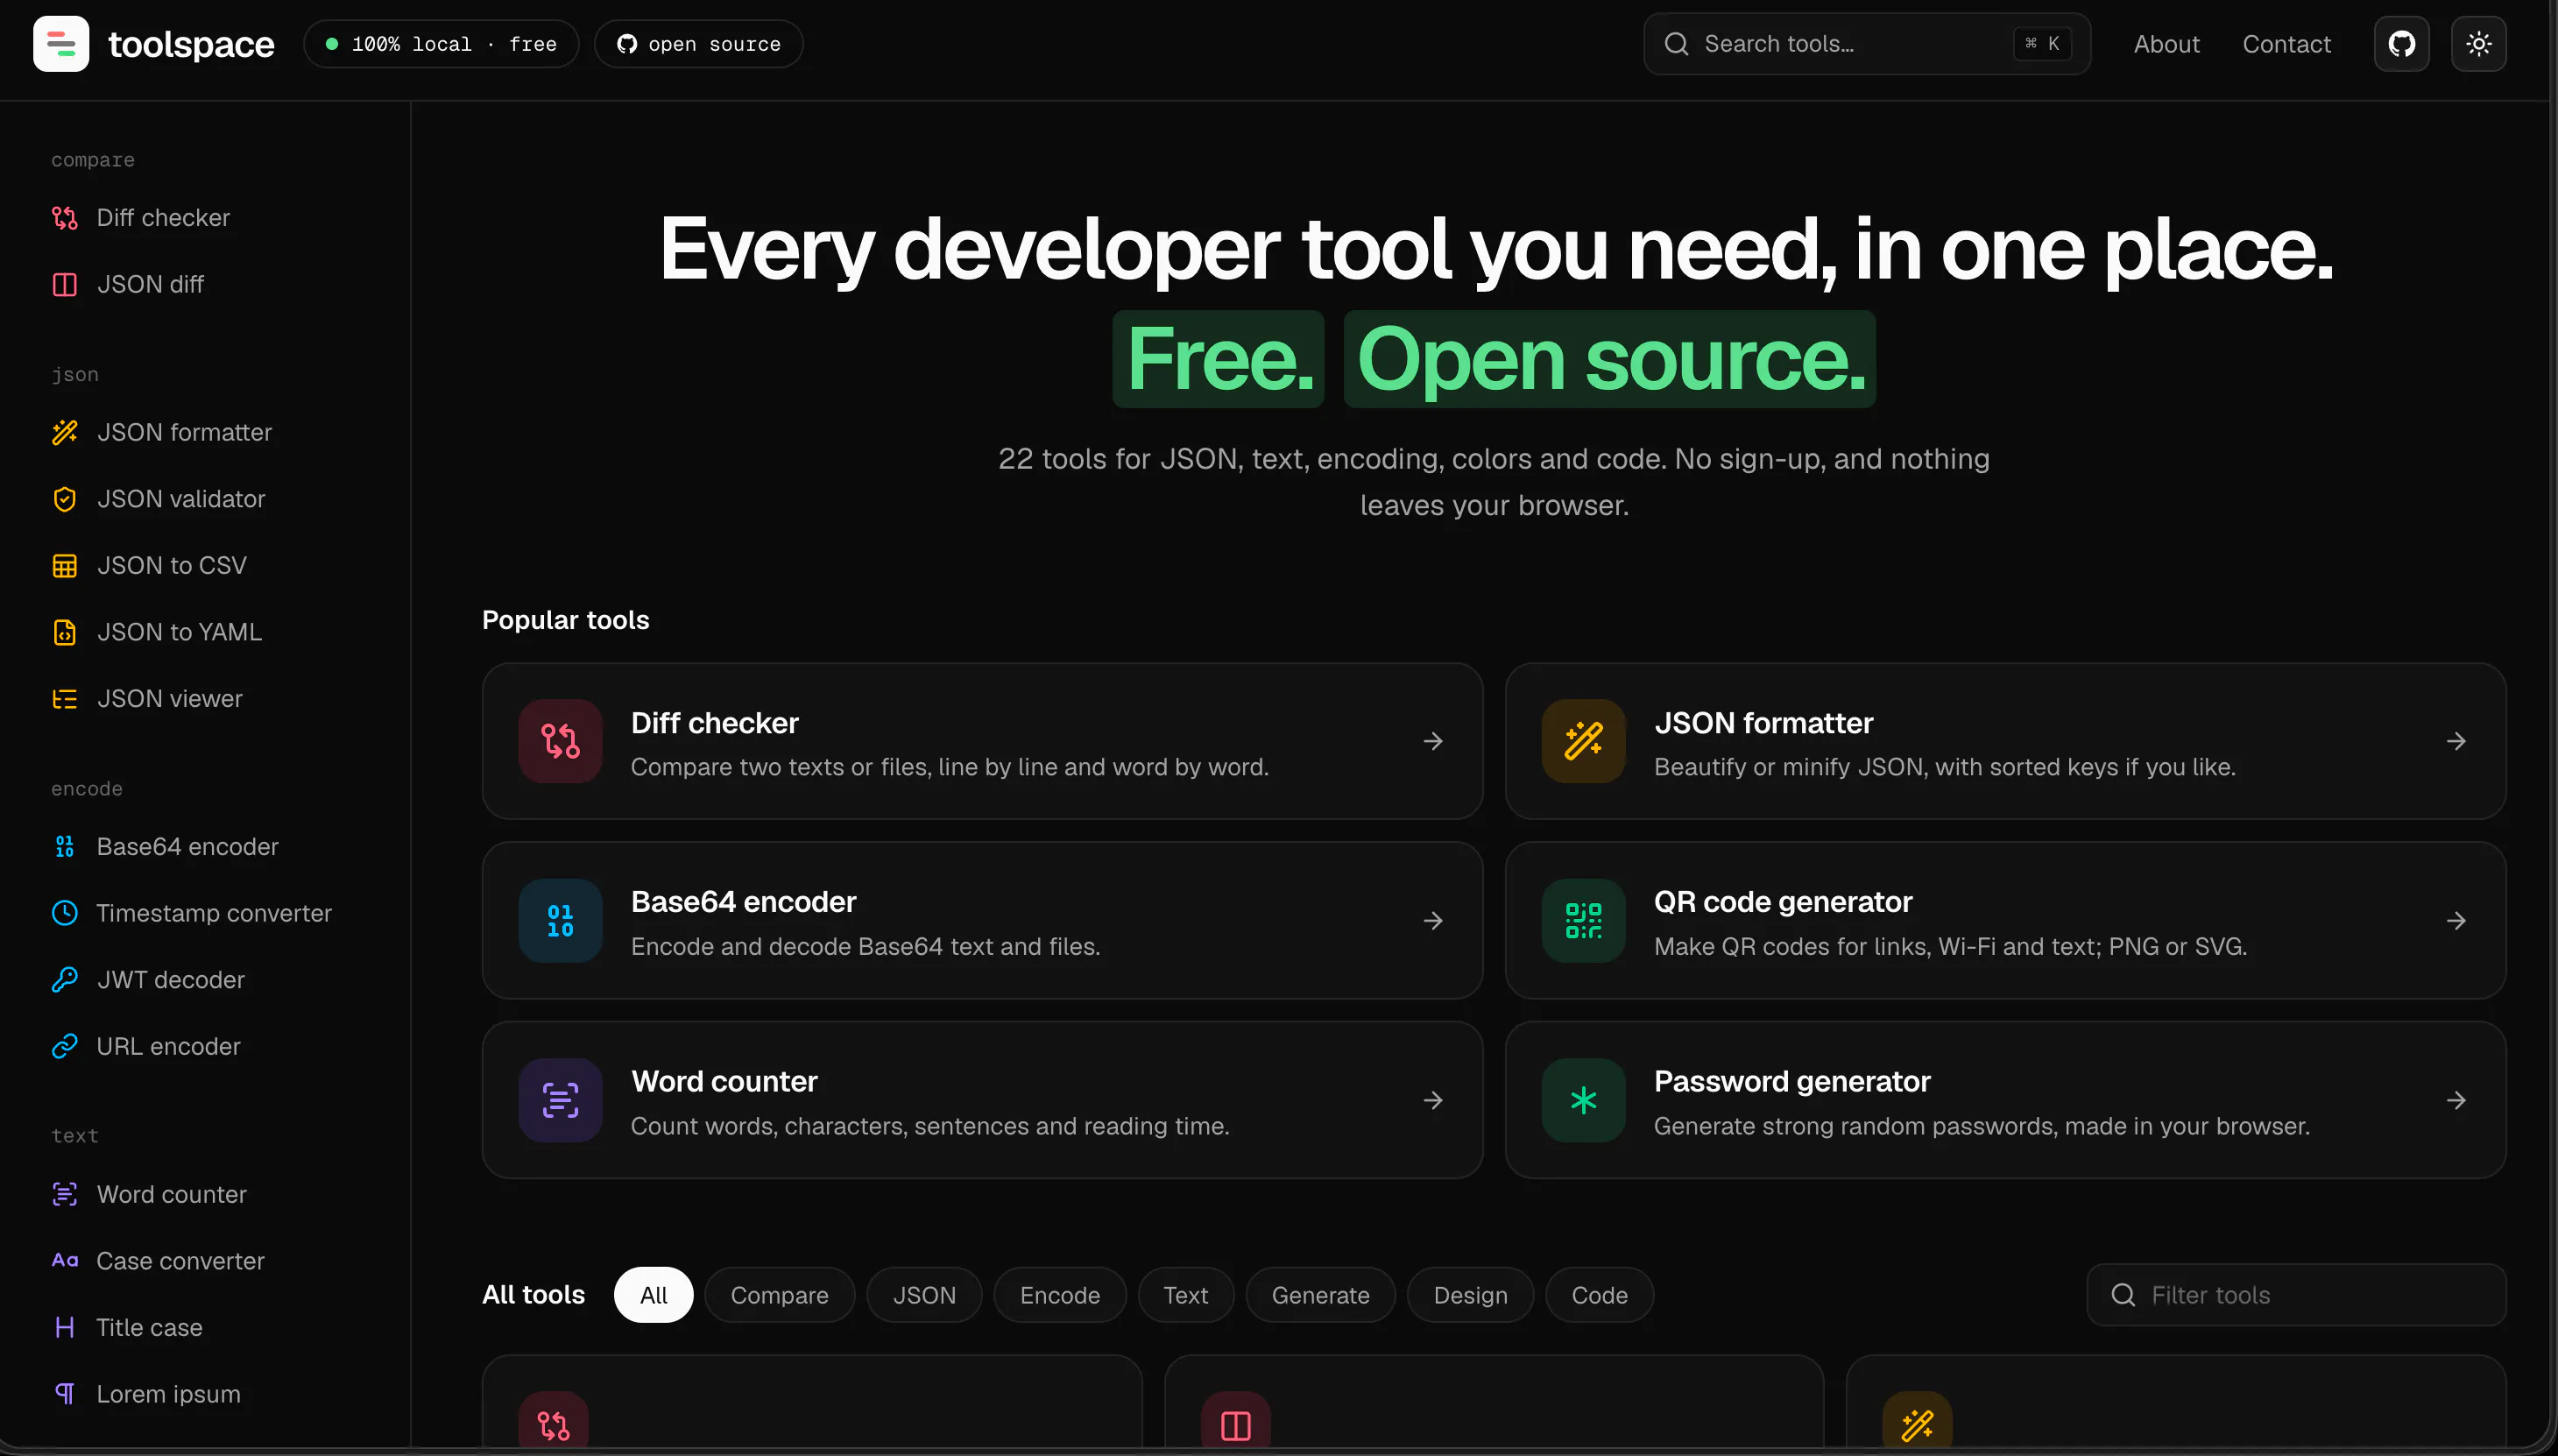Click the Case converter Aa icon

[x=65, y=1261]
